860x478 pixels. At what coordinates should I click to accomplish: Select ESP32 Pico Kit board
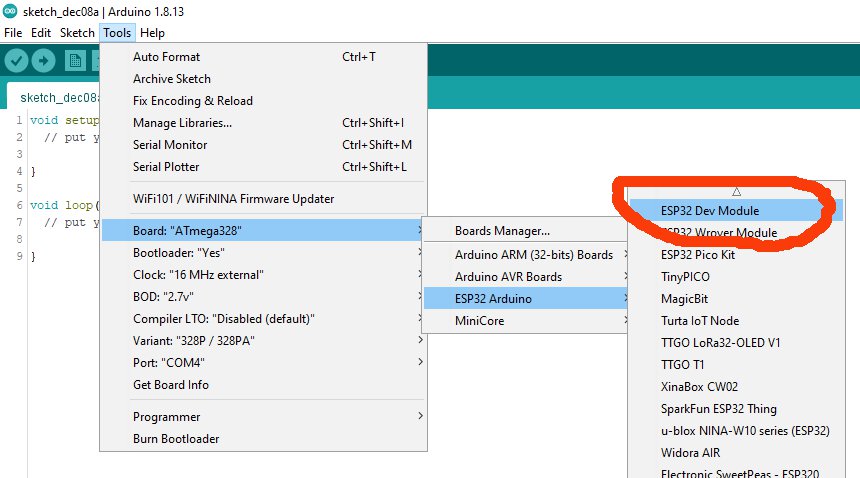(x=736, y=254)
